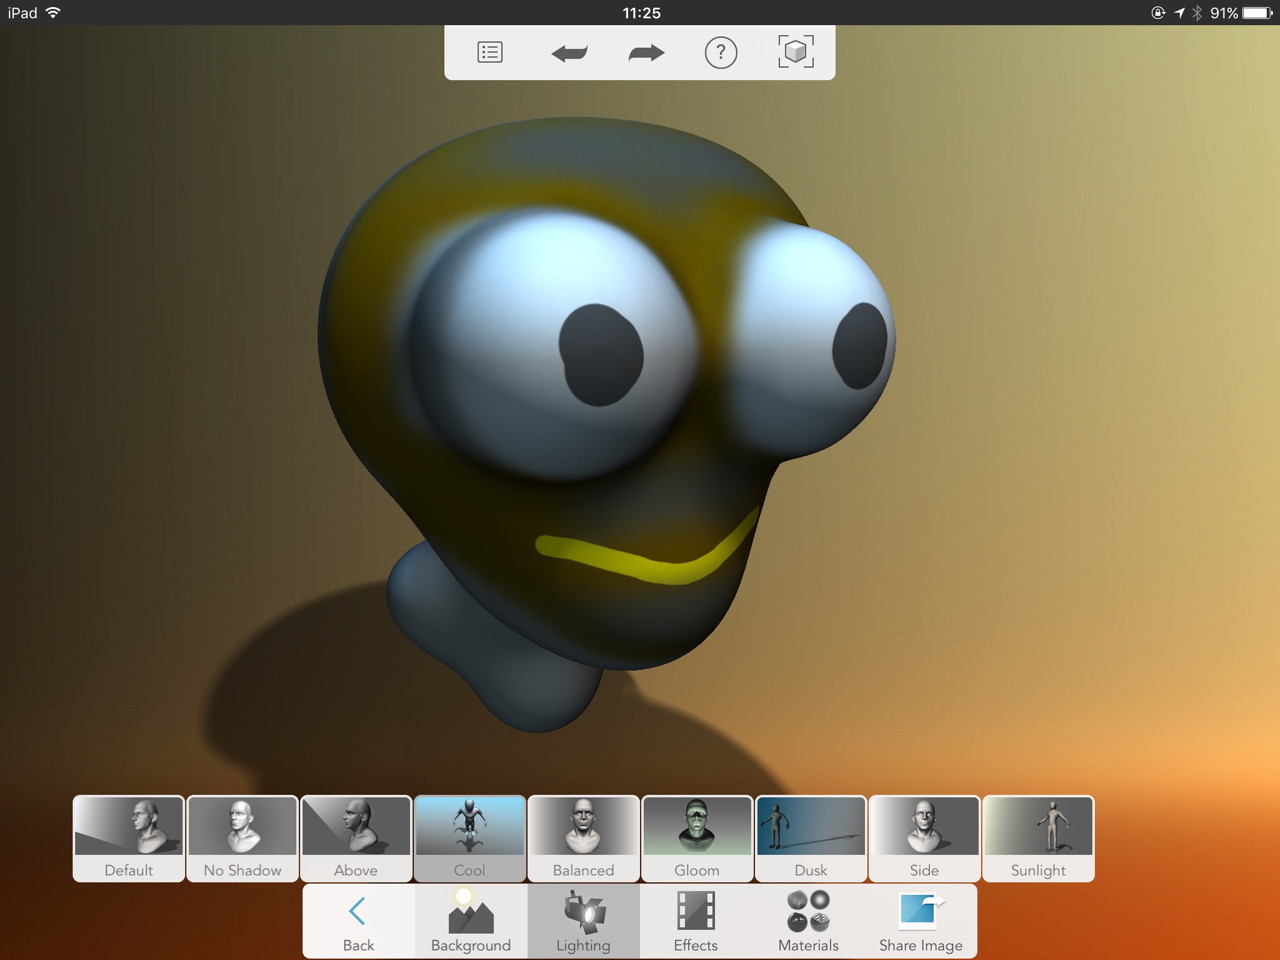Enable the Sunlight lighting preset
The height and width of the screenshot is (960, 1280).
coord(1038,838)
